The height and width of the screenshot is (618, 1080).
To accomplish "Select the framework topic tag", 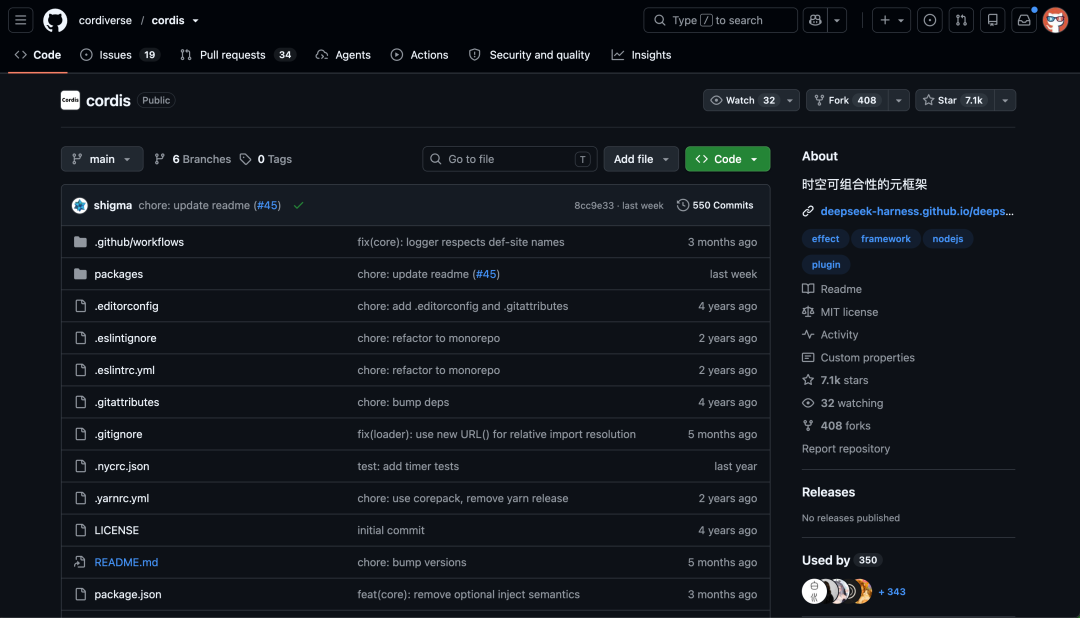I will pos(886,239).
